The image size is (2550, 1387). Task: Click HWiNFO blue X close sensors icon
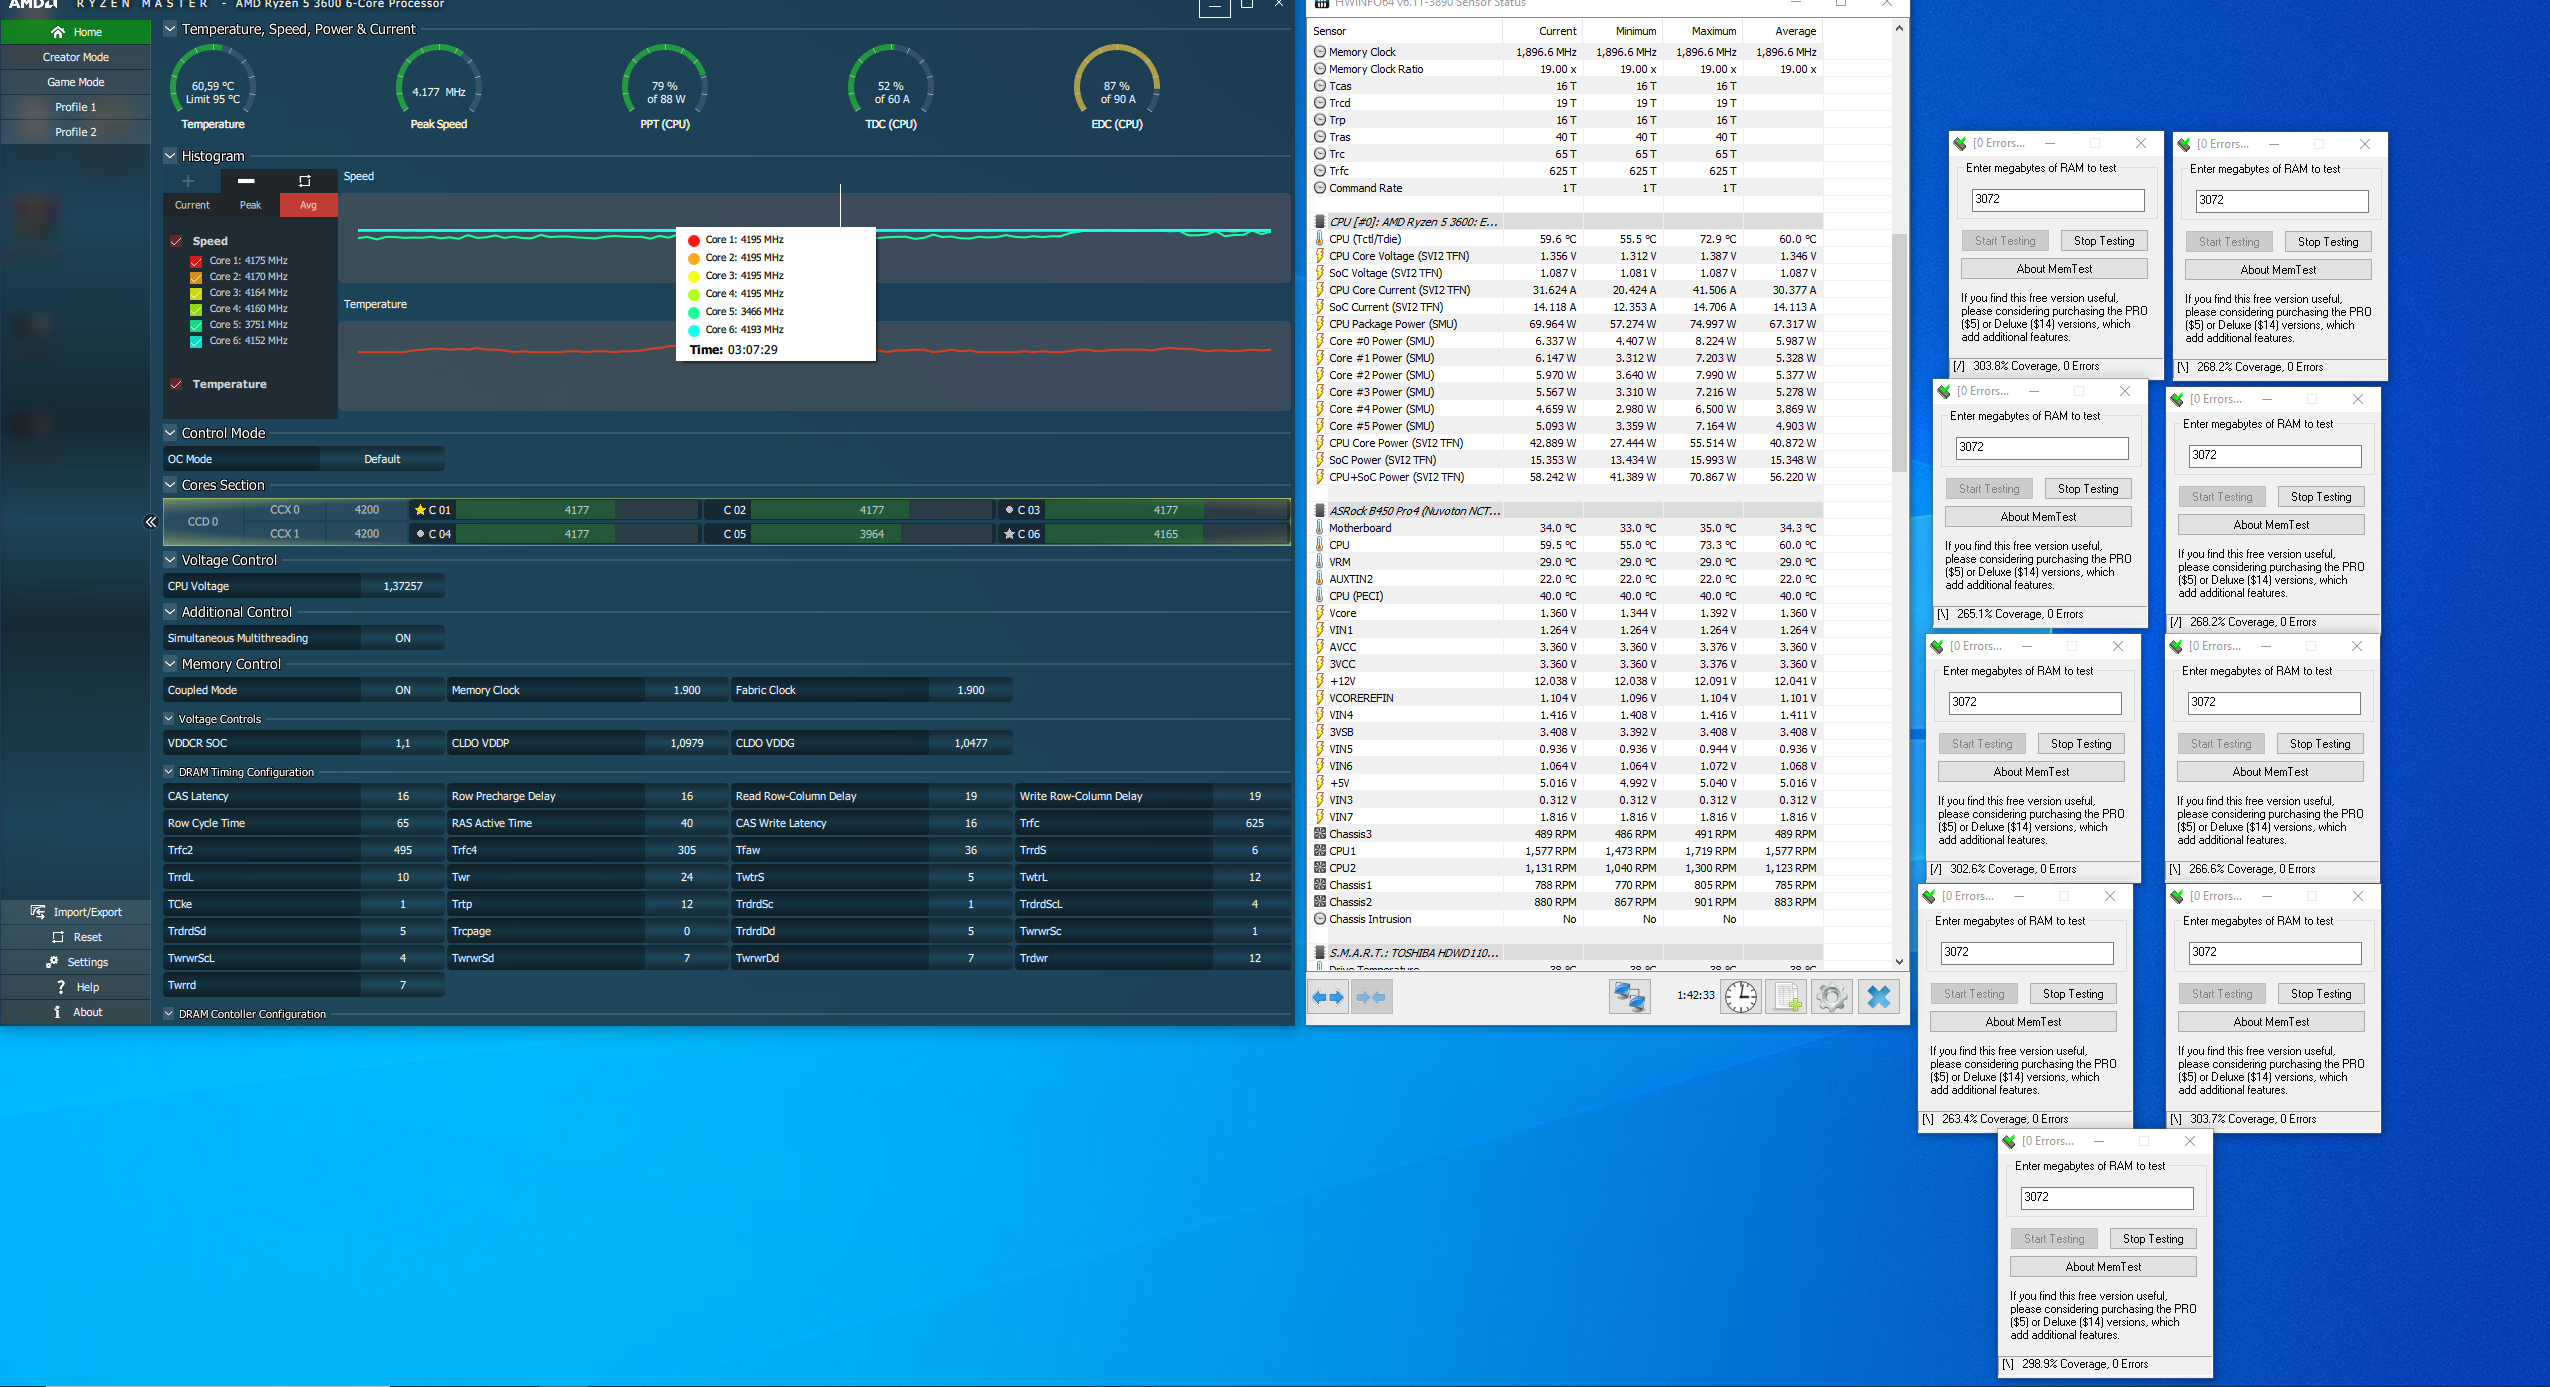click(x=1878, y=997)
